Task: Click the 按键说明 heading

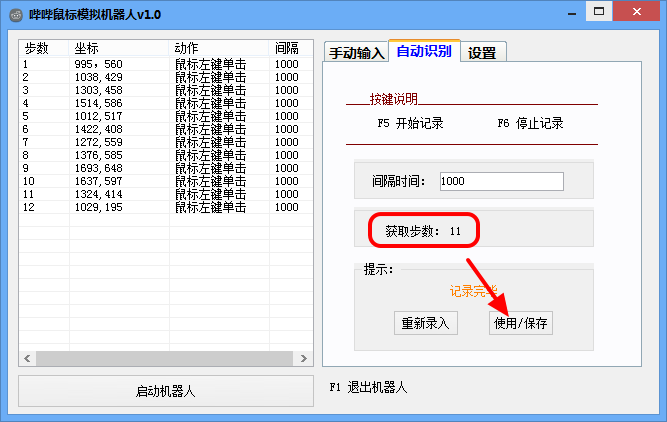Action: 393,99
